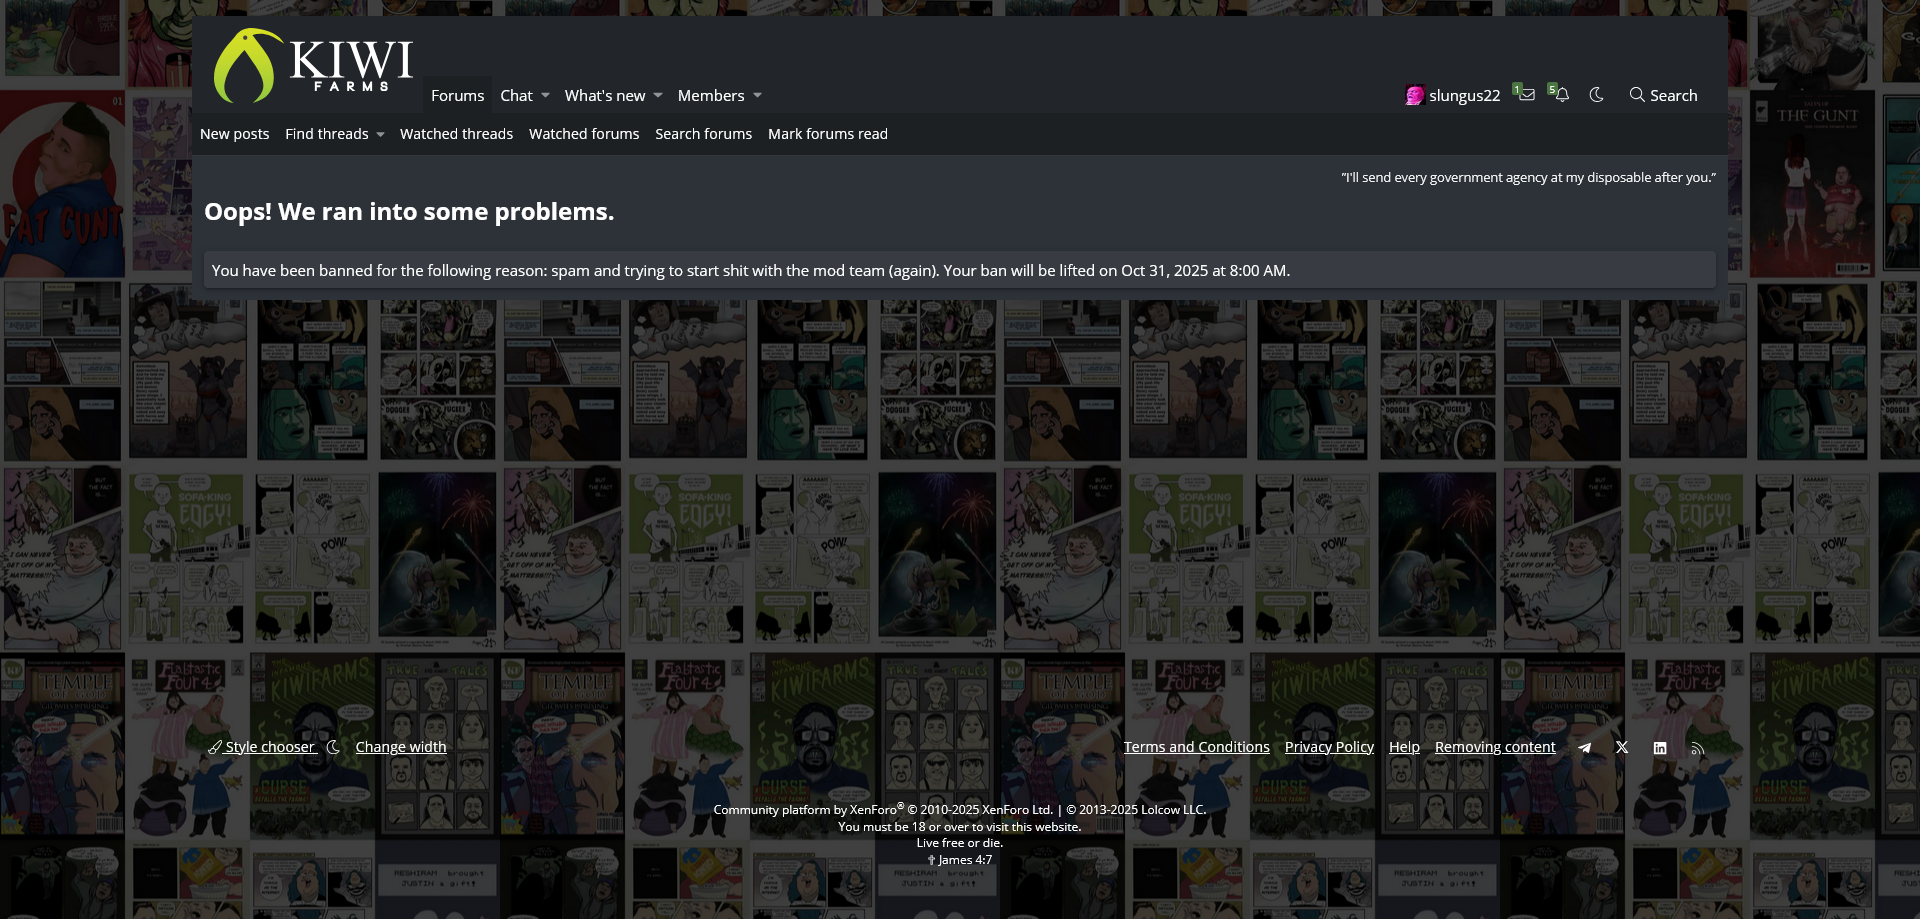The height and width of the screenshot is (919, 1920).
Task: Click the X social icon in footer
Action: coord(1622,748)
